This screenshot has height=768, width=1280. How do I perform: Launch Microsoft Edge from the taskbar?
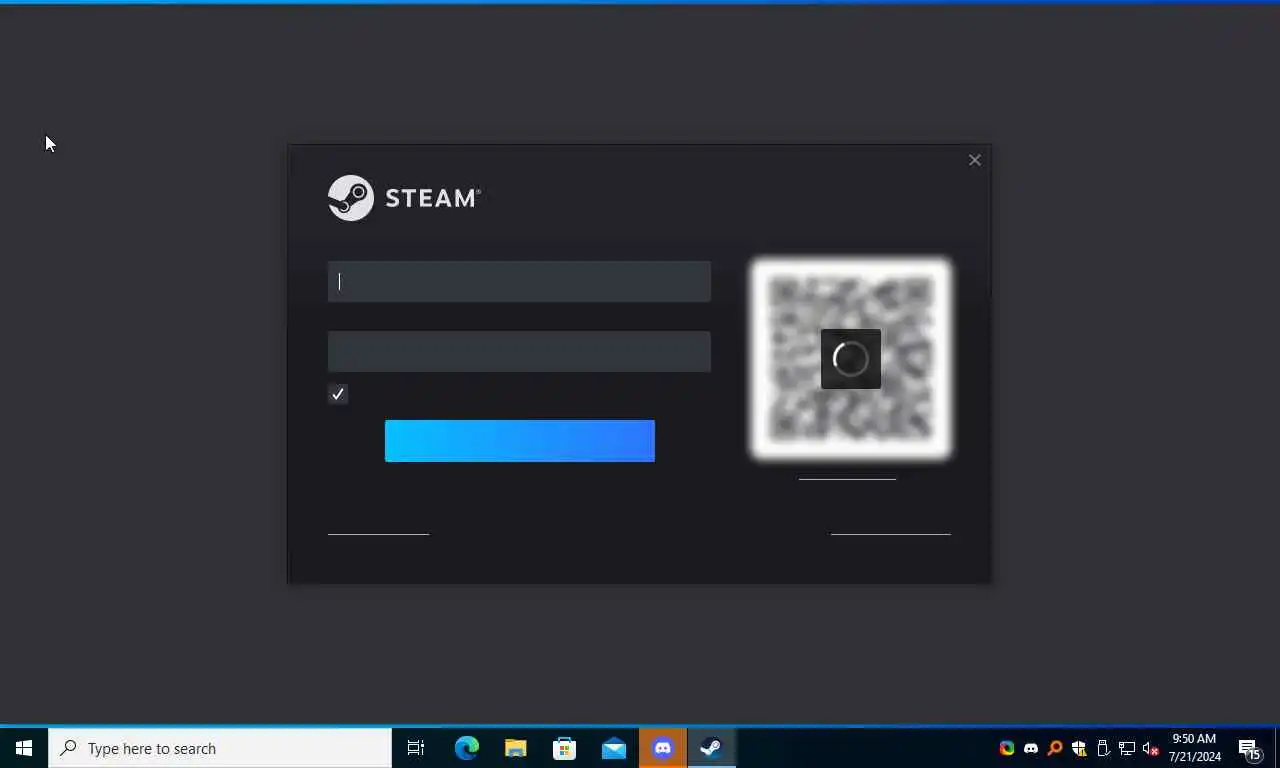[x=467, y=748]
